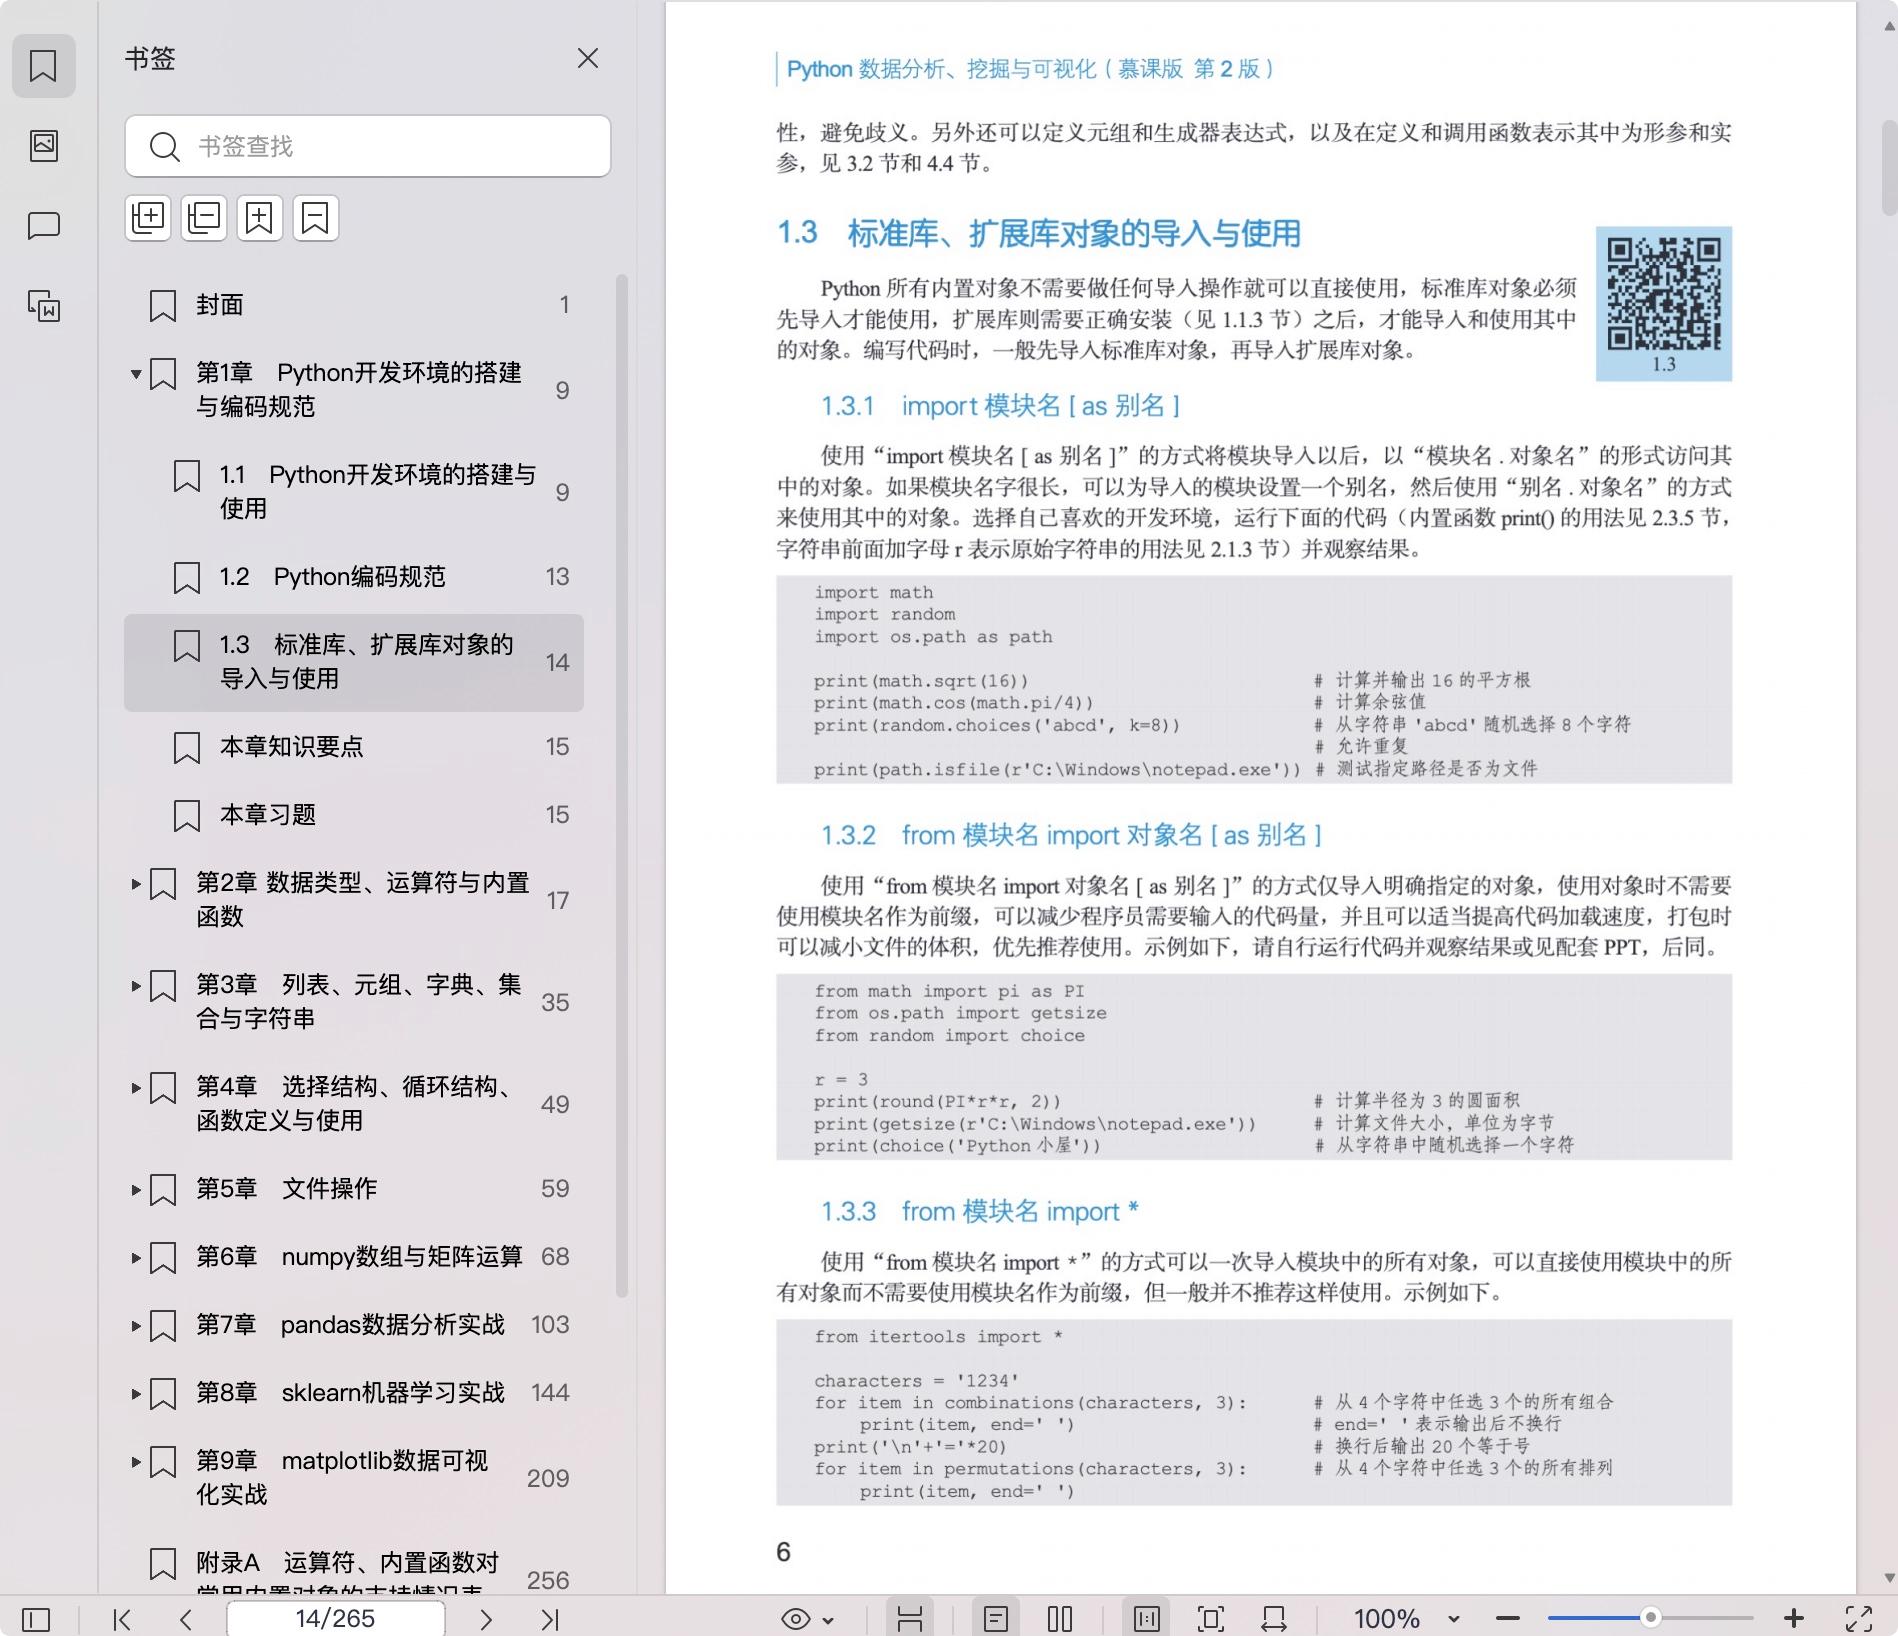The height and width of the screenshot is (1636, 1898).
Task: Expand the 第3章 列表、元组 bookmark
Action: [136, 986]
